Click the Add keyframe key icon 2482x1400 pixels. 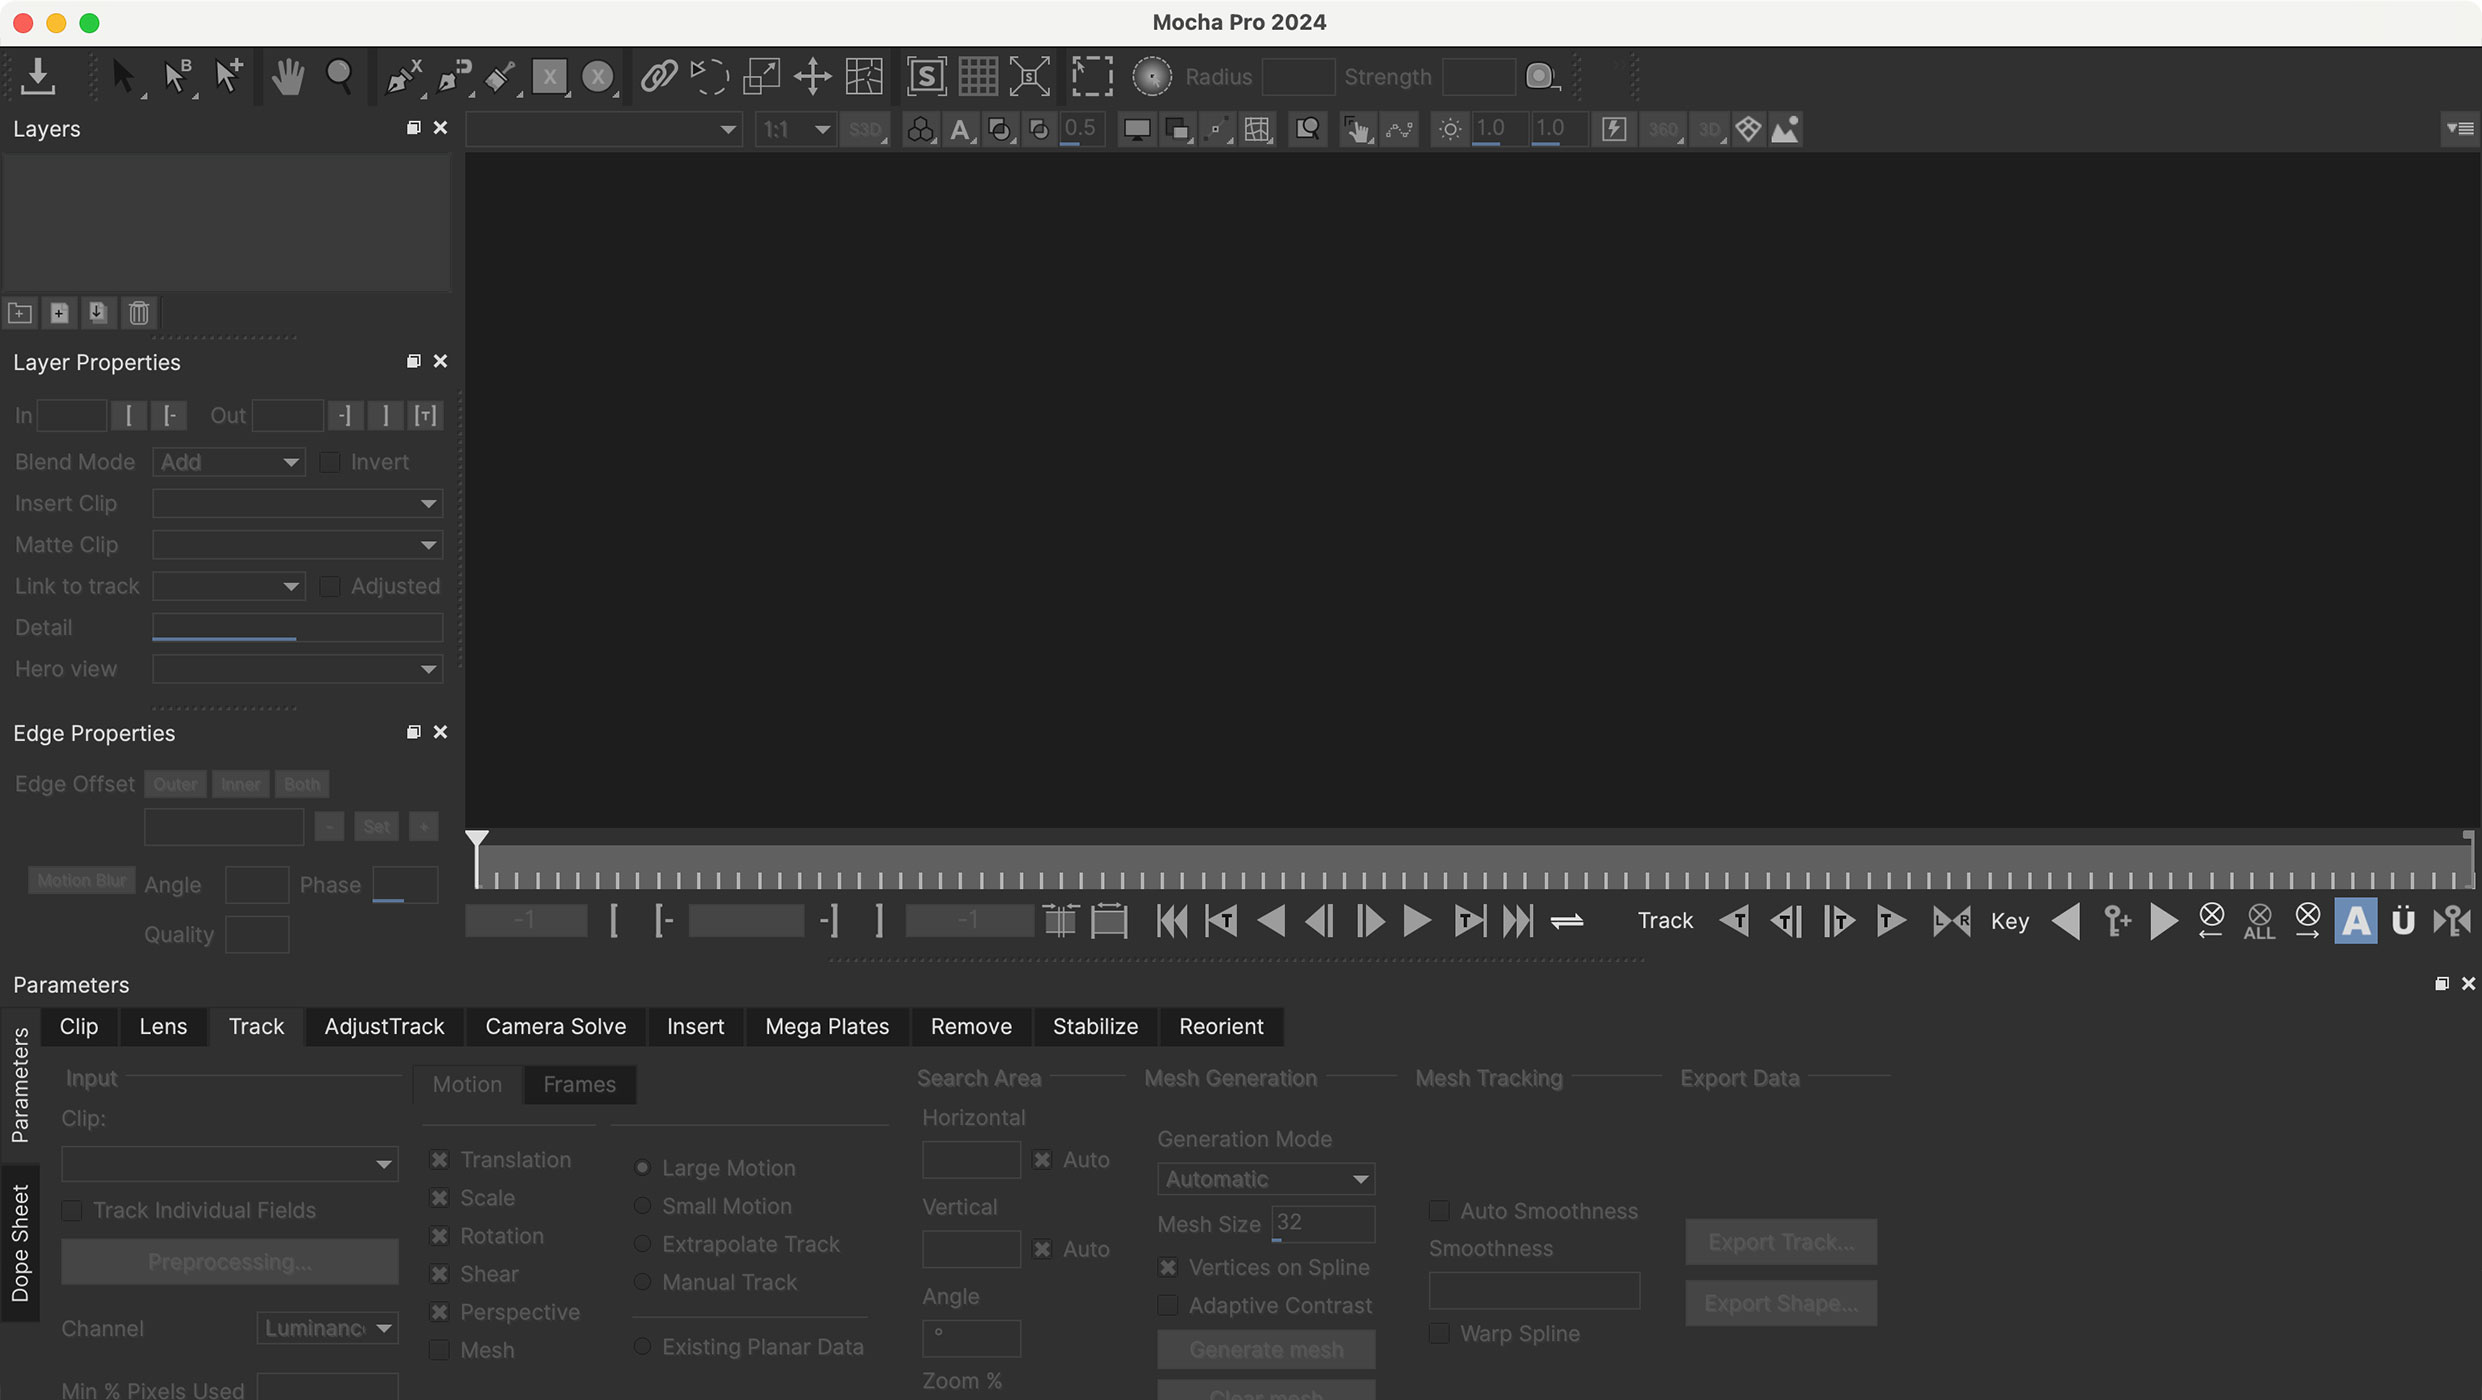pos(2116,920)
